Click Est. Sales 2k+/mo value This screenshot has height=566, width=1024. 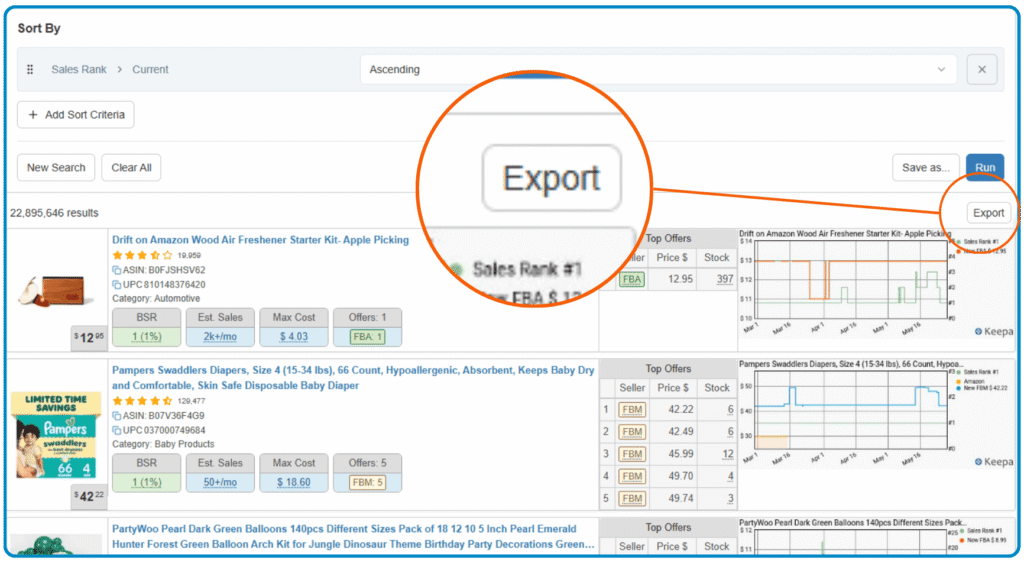coord(220,336)
